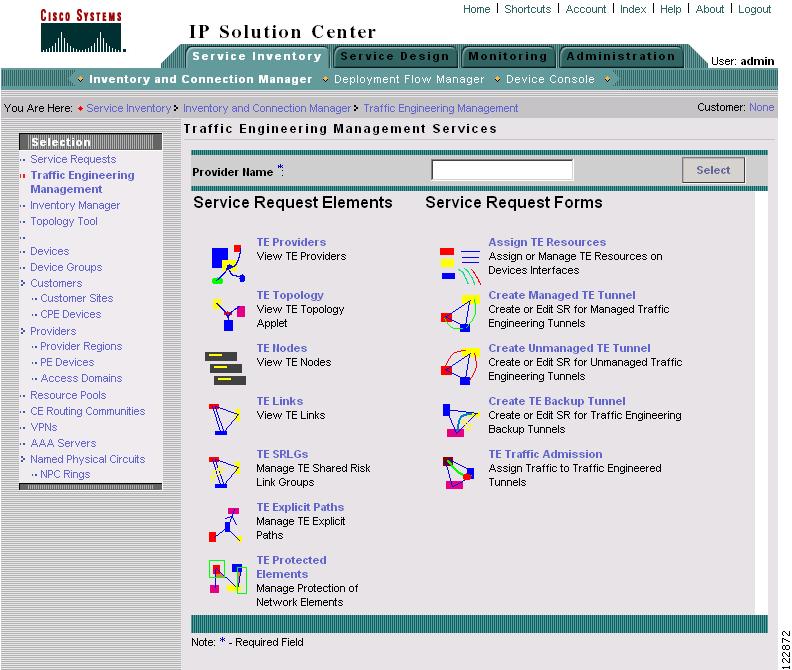This screenshot has height=670, width=792.
Task: Click the Logout link
Action: (x=754, y=9)
